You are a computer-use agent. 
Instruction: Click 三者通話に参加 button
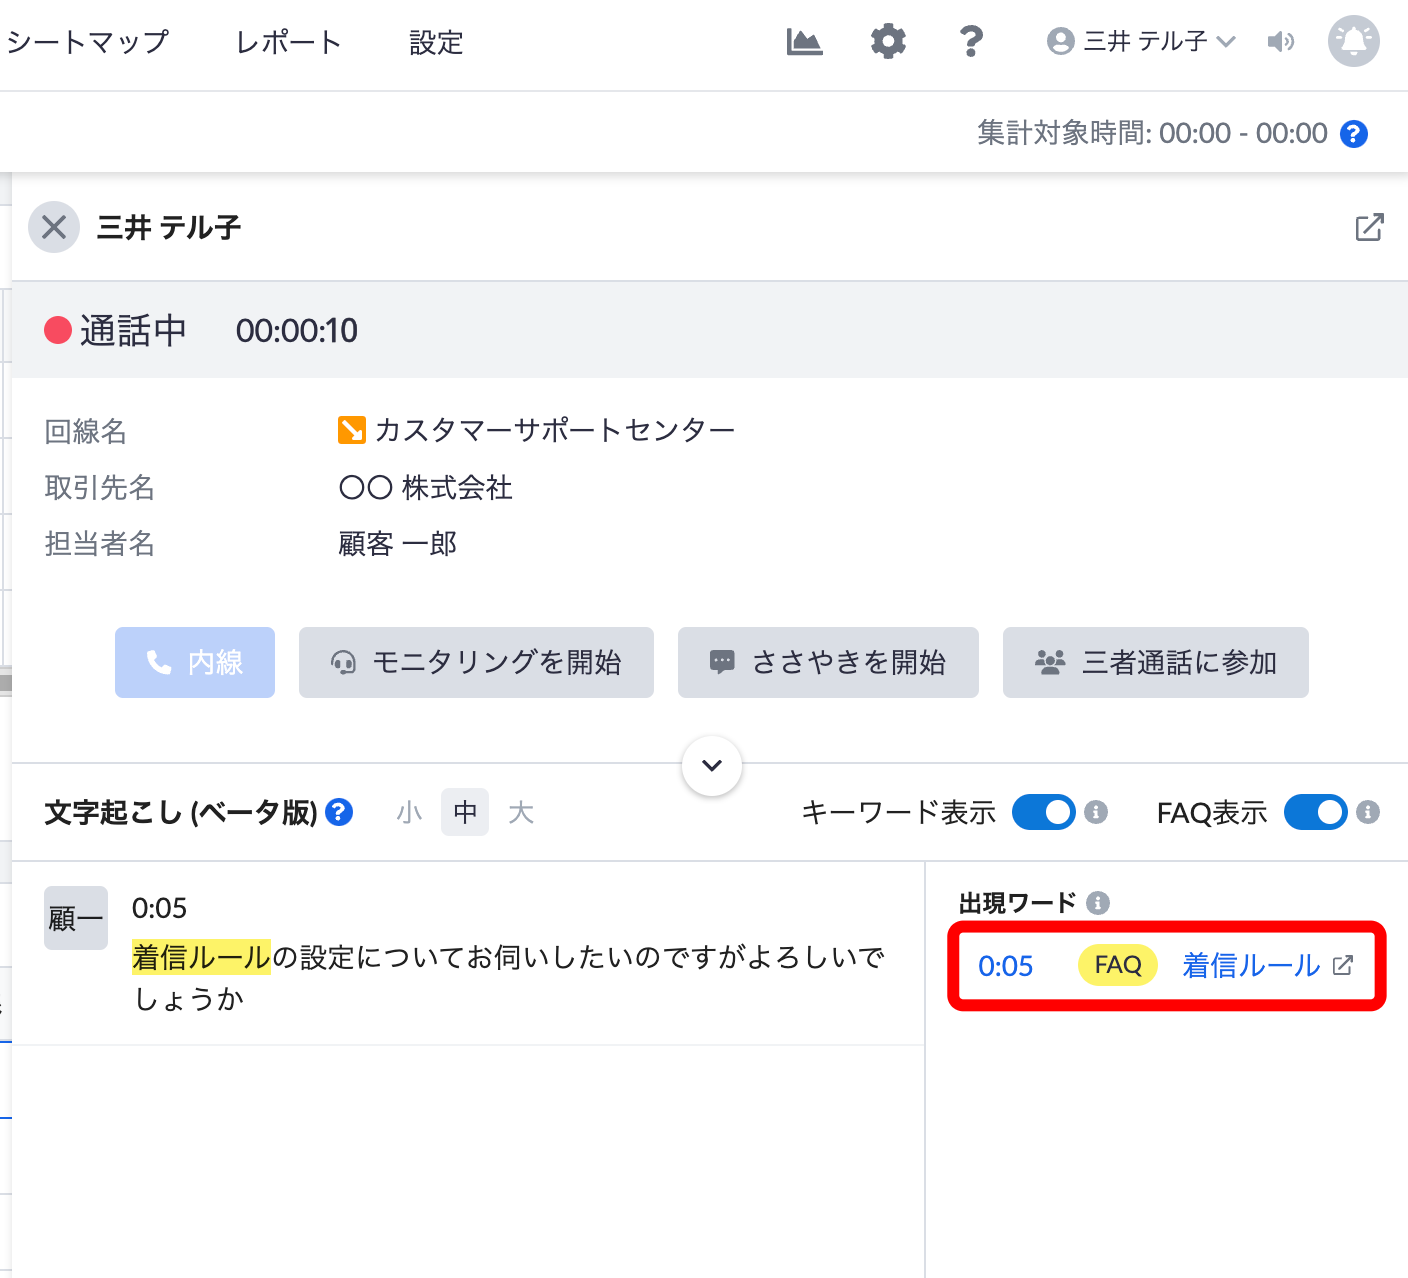1156,662
